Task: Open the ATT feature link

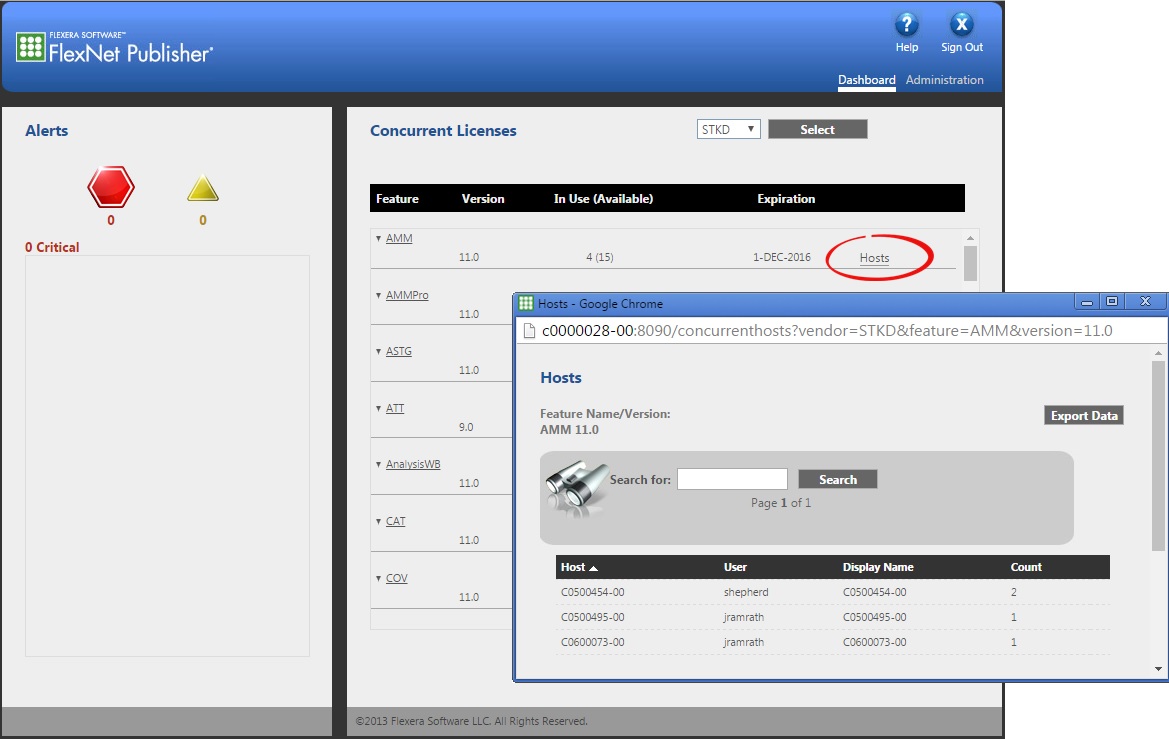Action: pos(395,409)
